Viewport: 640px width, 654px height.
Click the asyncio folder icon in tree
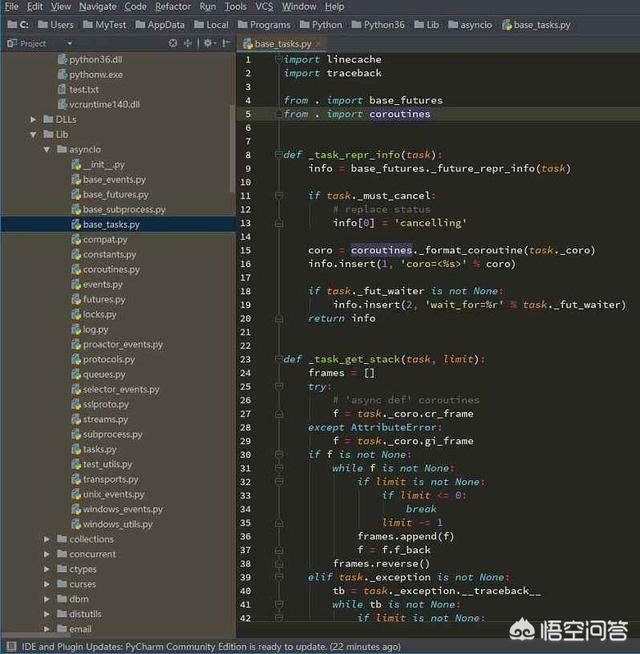[60, 150]
